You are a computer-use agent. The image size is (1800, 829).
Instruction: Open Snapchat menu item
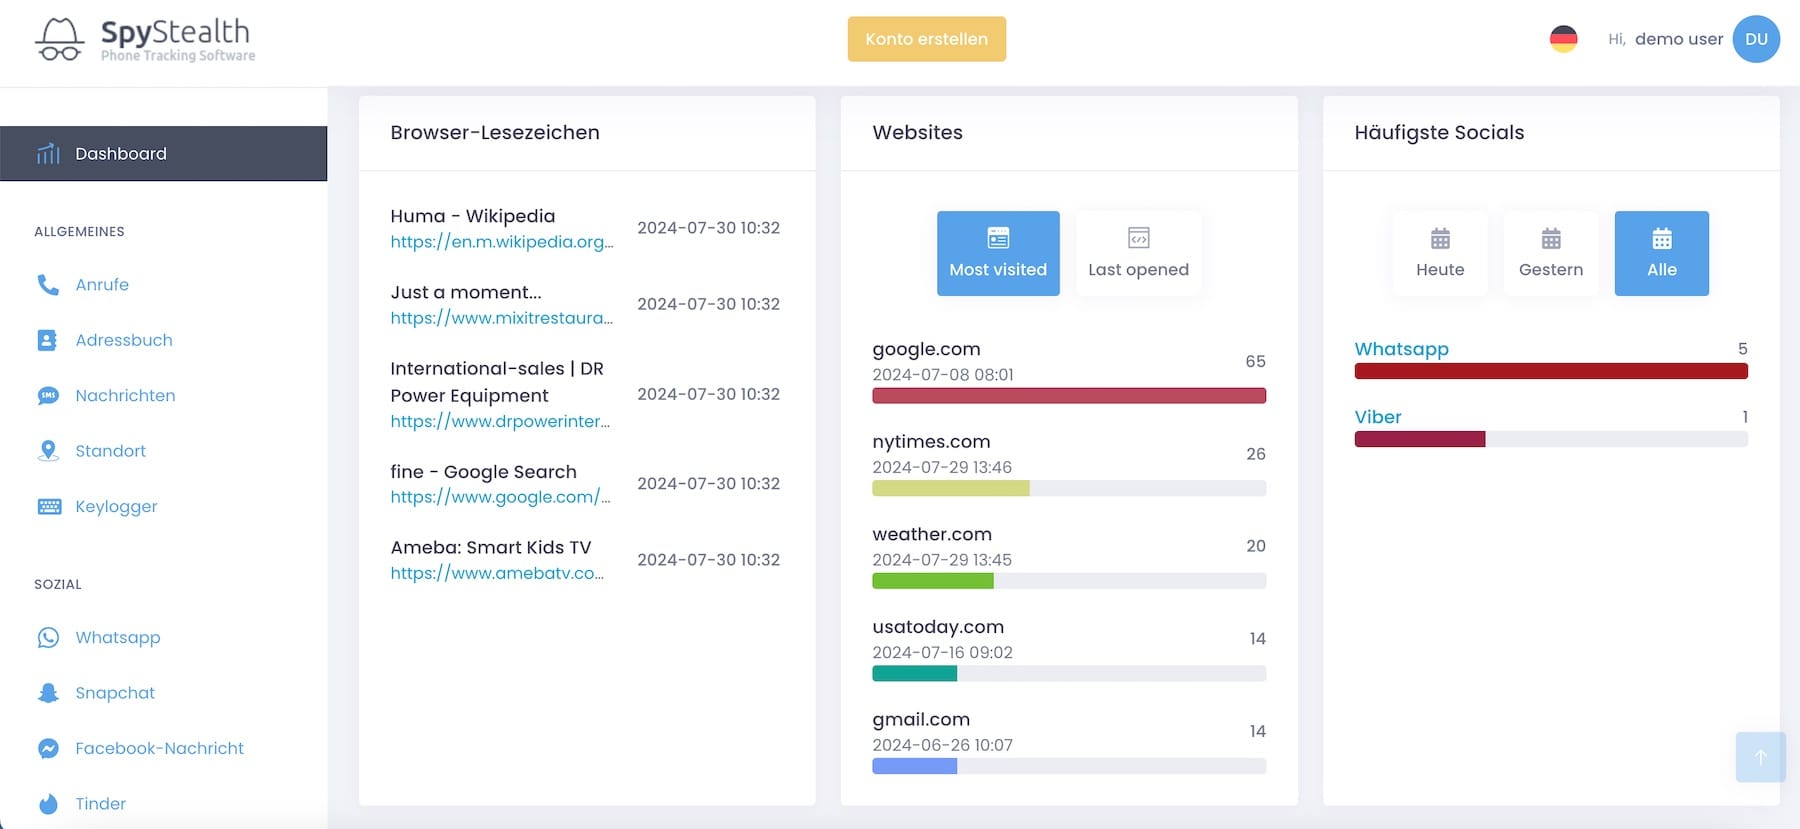[115, 693]
